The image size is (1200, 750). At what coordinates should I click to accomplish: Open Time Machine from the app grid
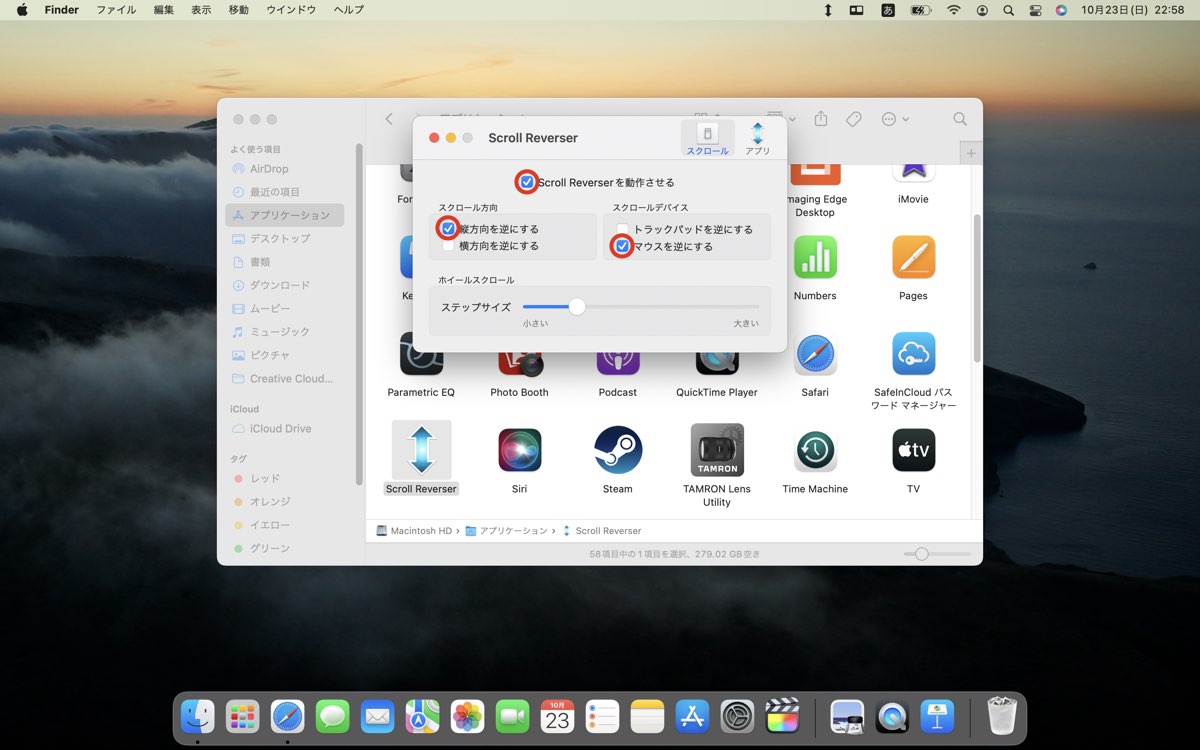tap(814, 450)
